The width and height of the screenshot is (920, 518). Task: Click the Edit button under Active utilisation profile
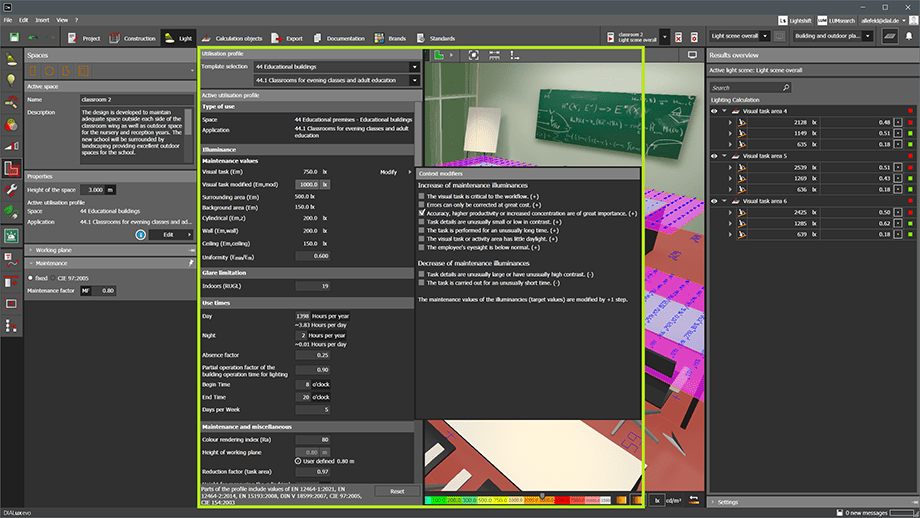coord(169,234)
